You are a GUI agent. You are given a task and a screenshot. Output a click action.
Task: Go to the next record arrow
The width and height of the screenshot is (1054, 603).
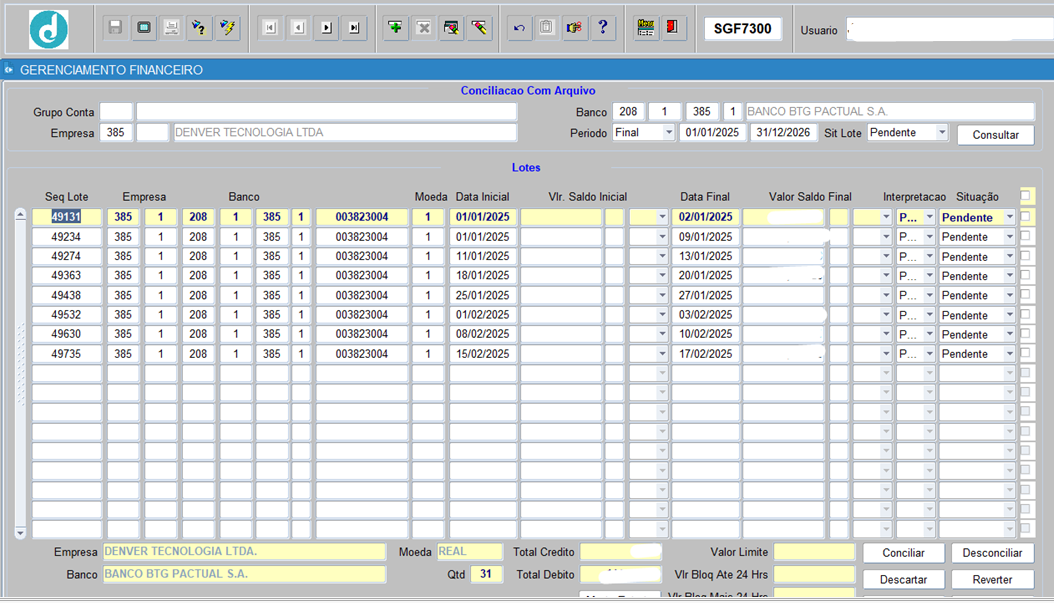327,28
